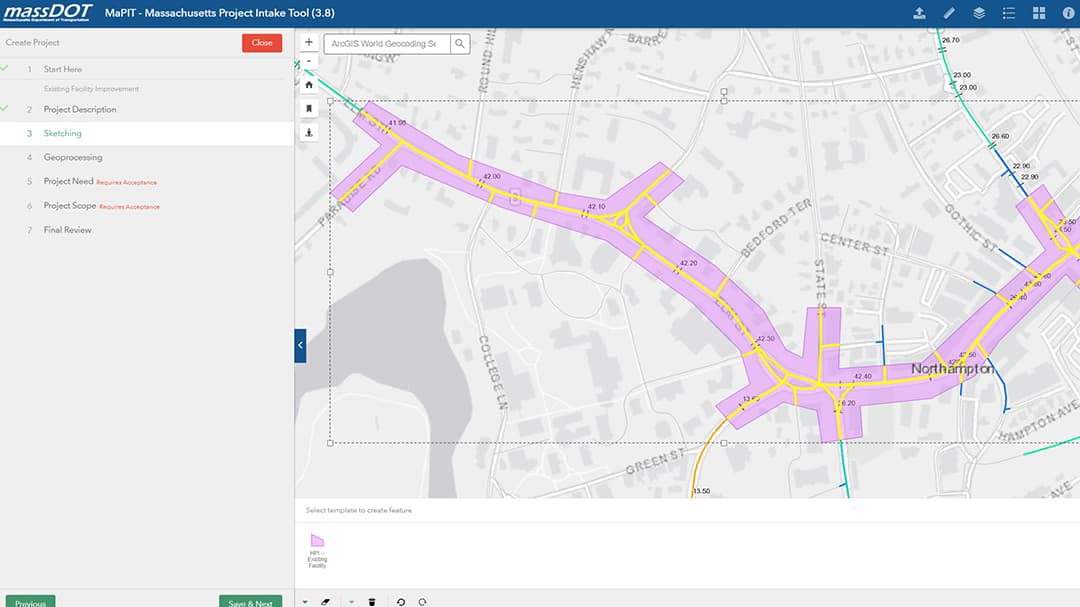Click the massDOT logo
The height and width of the screenshot is (607, 1080).
48,13
